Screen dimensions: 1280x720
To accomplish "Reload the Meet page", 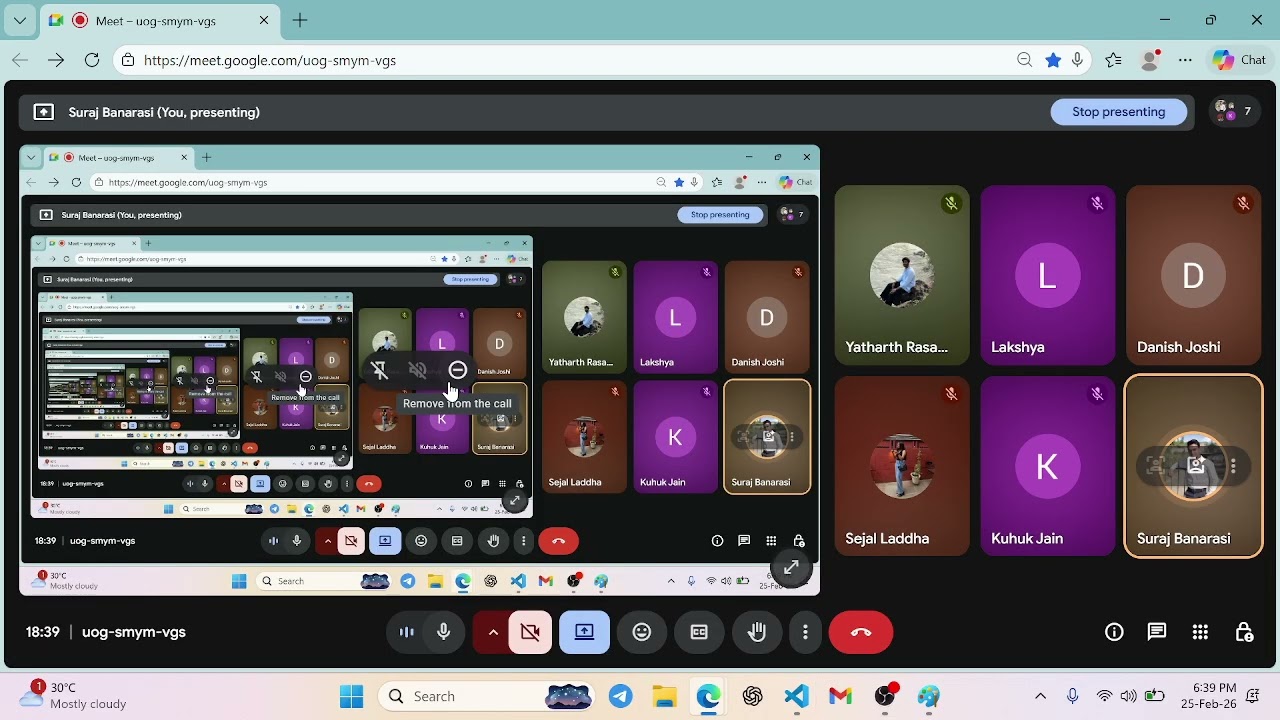I will pyautogui.click(x=92, y=60).
